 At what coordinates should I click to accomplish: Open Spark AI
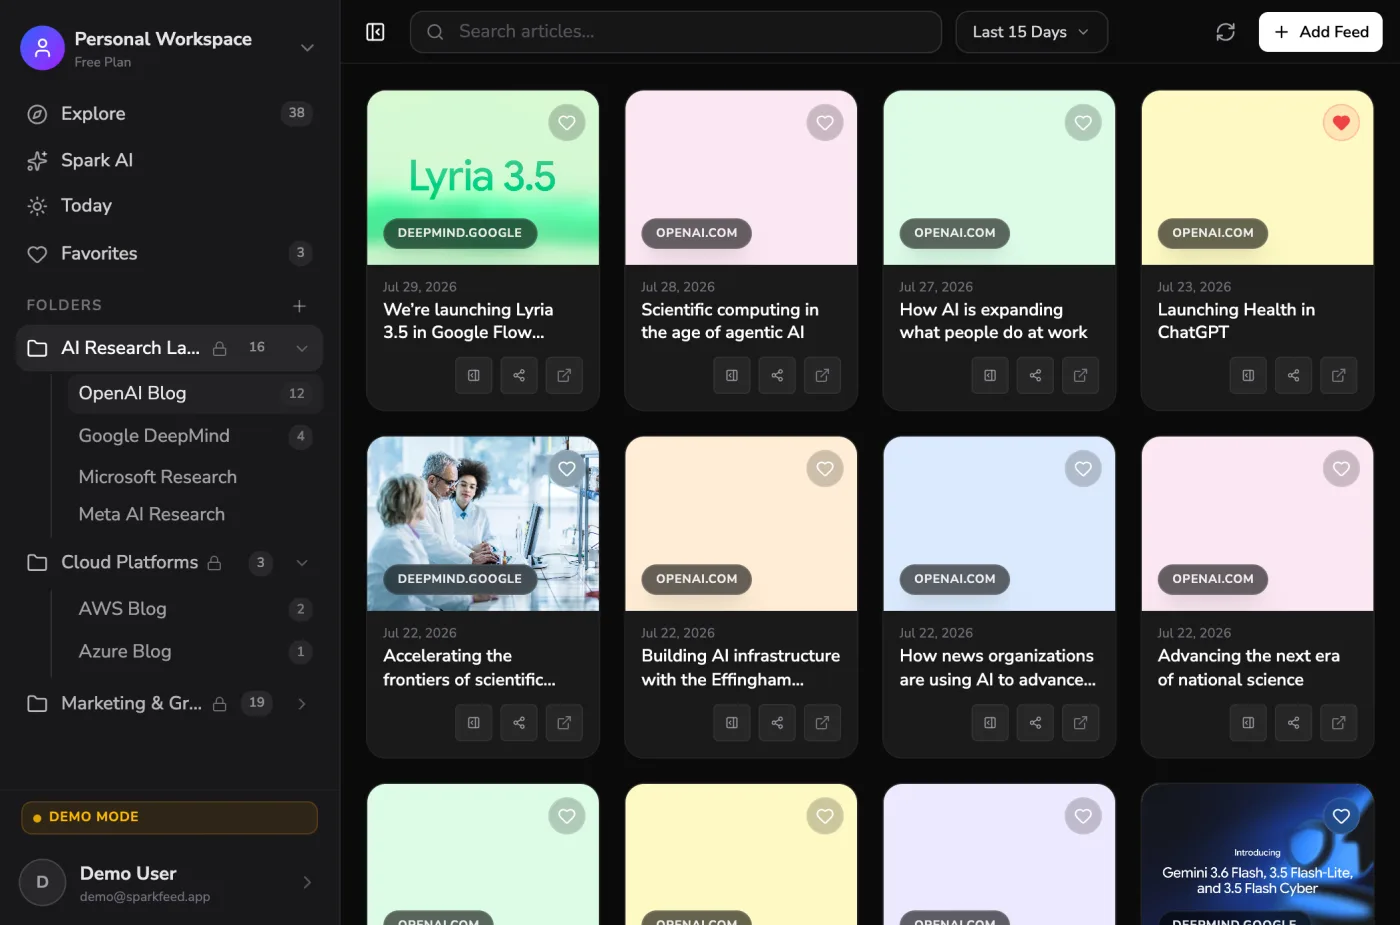[168, 160]
